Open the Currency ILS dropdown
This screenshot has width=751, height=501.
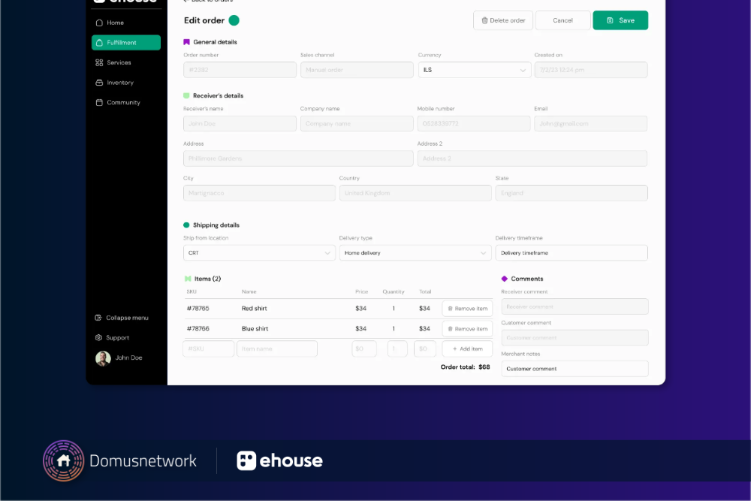point(474,70)
